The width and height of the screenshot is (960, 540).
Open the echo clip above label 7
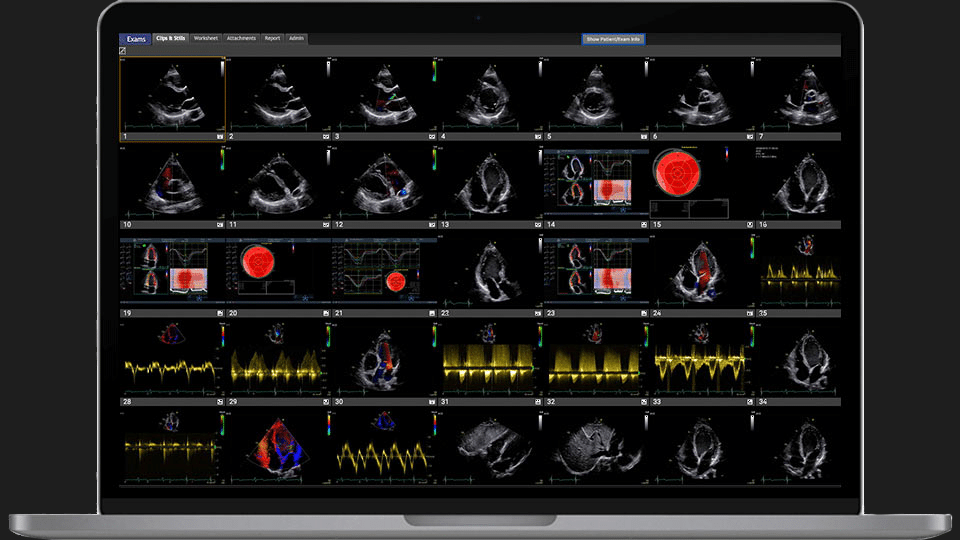[x=799, y=95]
